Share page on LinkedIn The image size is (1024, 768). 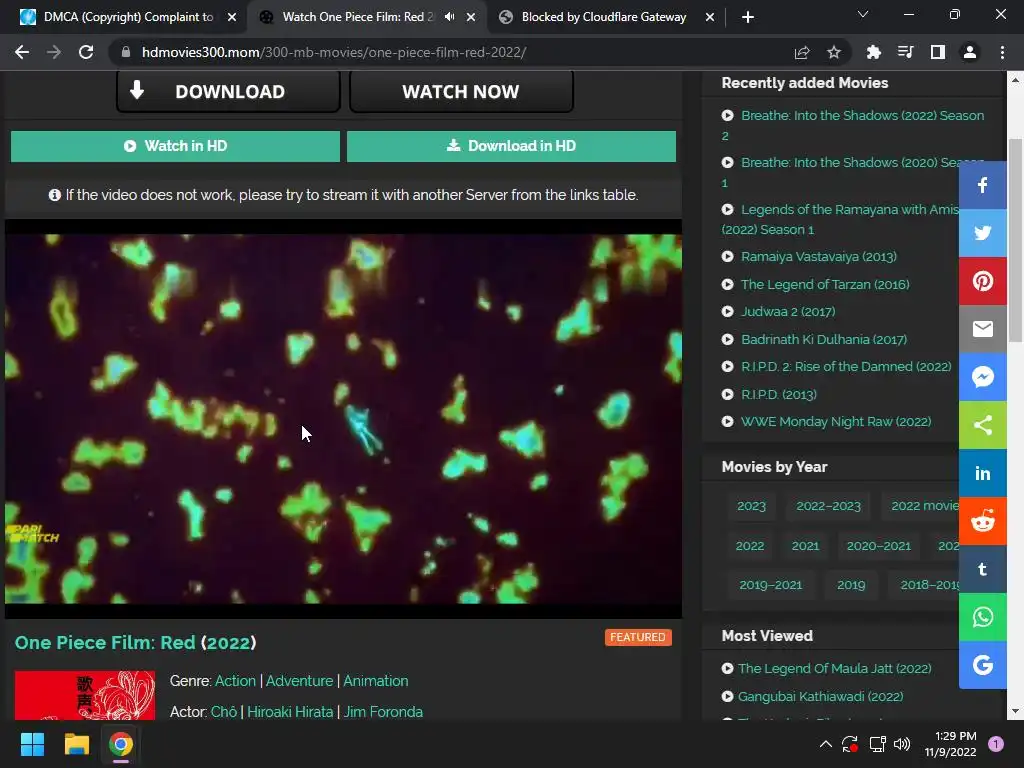point(982,473)
